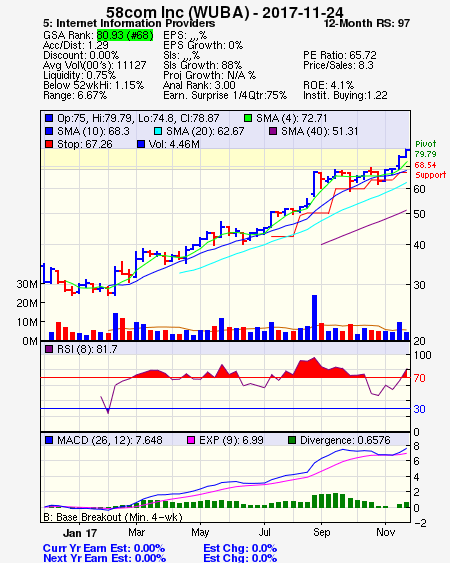Click the magenta EXP (9) legend swatch
The width and height of the screenshot is (450, 563).
click(x=191, y=440)
